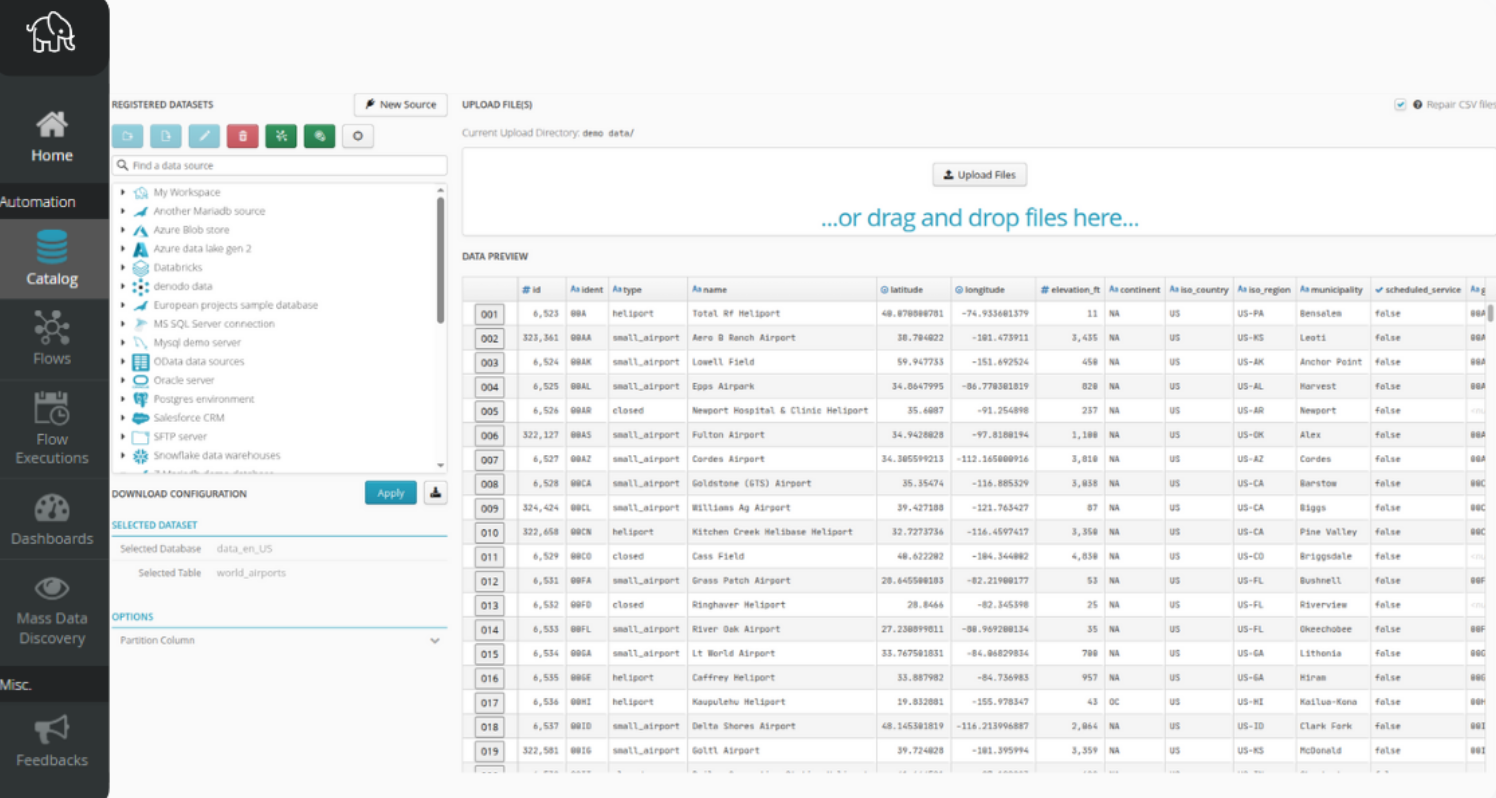This screenshot has height=798, width=1496.
Task: Click the add folder icon in dataset toolbar
Action: (127, 136)
